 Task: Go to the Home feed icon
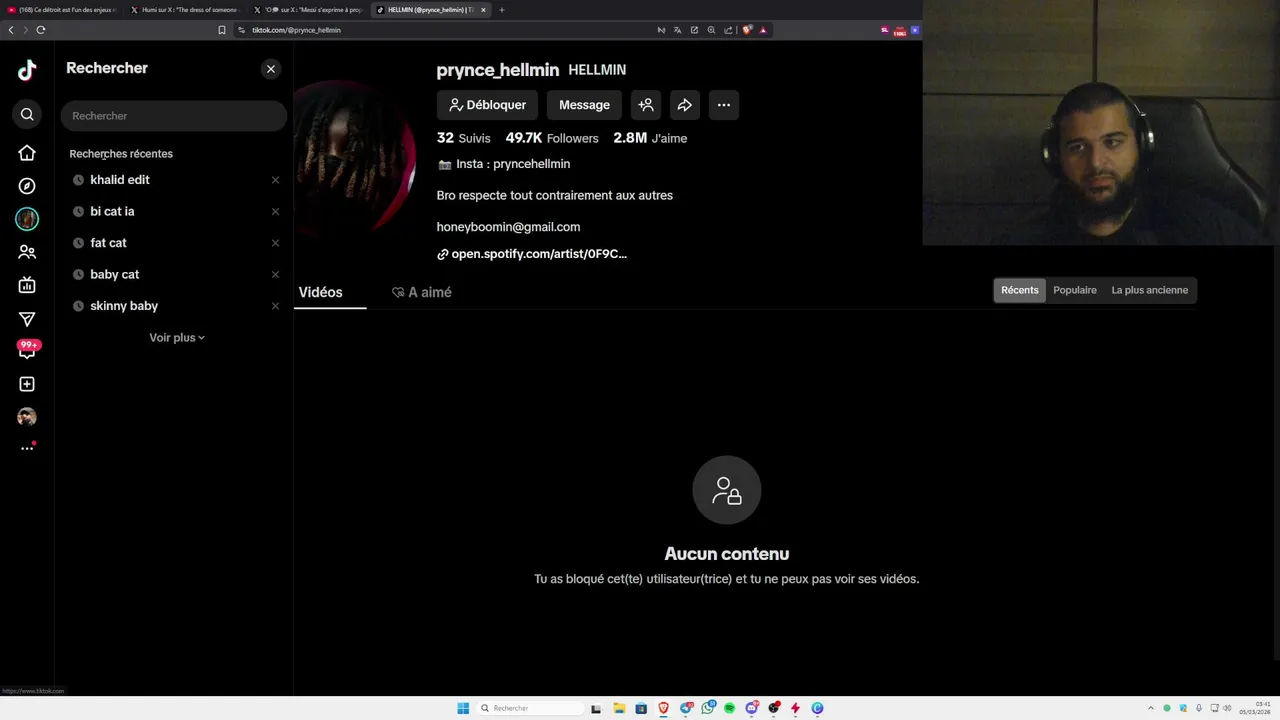[27, 153]
